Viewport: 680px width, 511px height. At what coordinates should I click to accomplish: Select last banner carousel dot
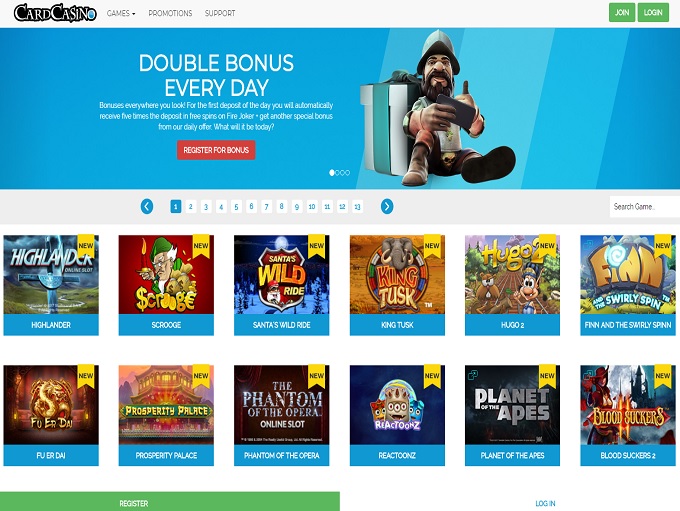pyautogui.click(x=347, y=173)
